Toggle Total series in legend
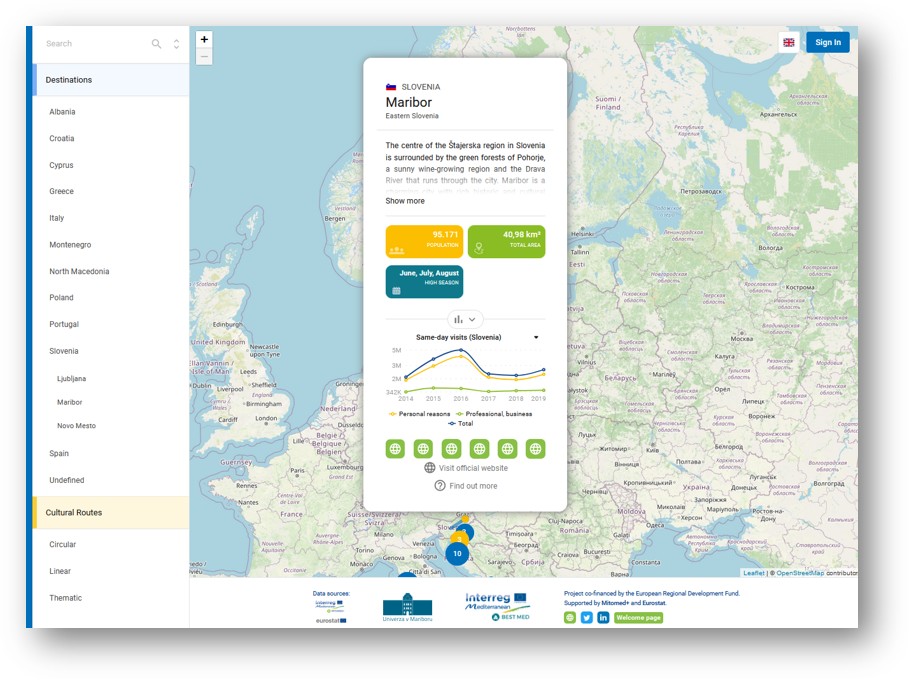Image resolution: width=910 pixels, height=680 pixels. click(461, 424)
